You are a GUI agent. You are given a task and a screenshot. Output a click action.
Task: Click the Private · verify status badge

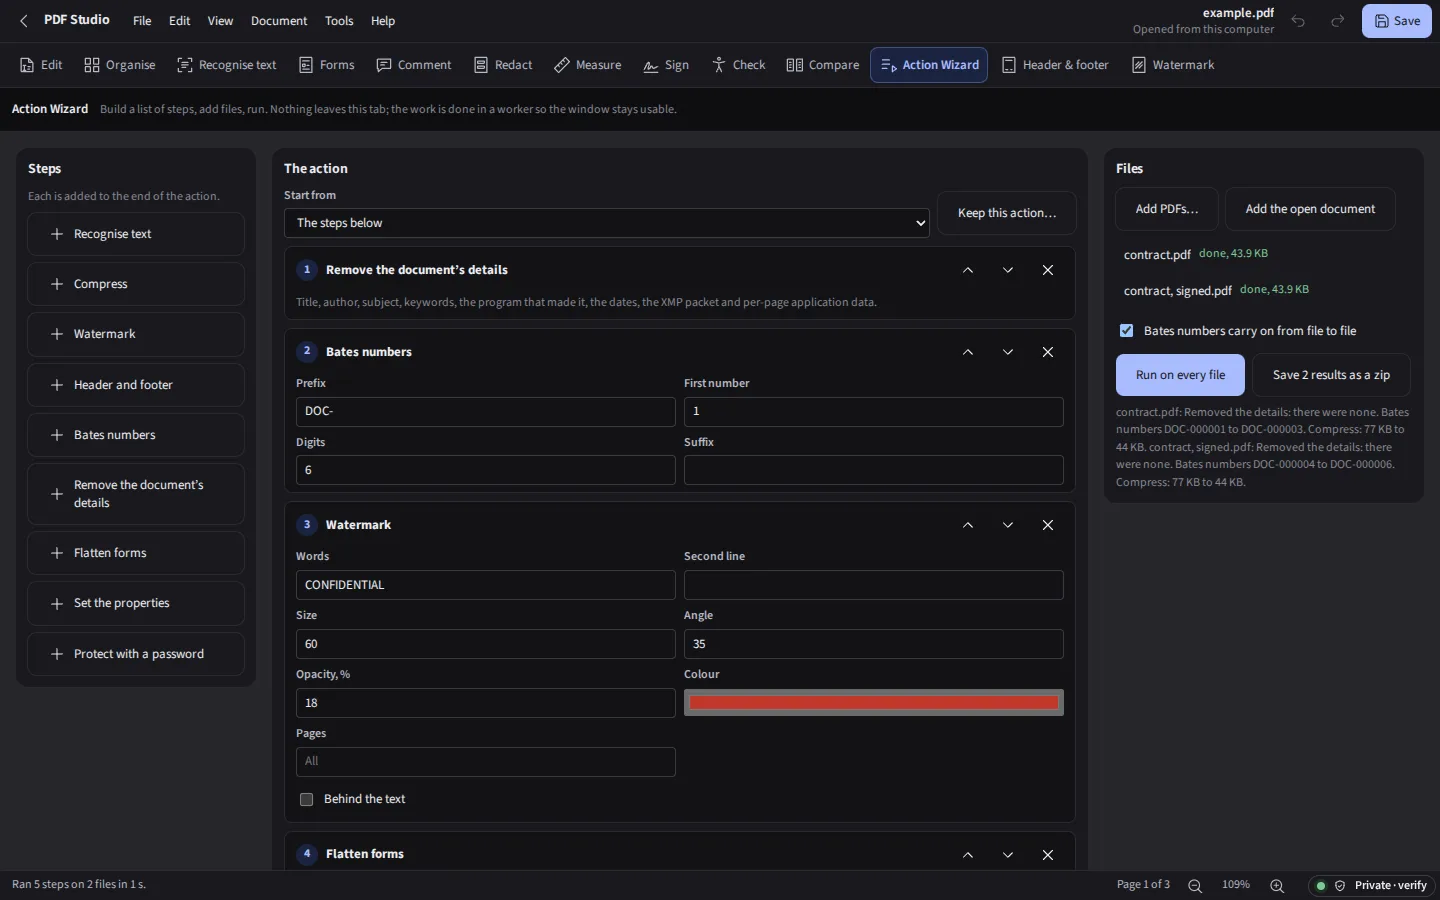click(x=1372, y=886)
